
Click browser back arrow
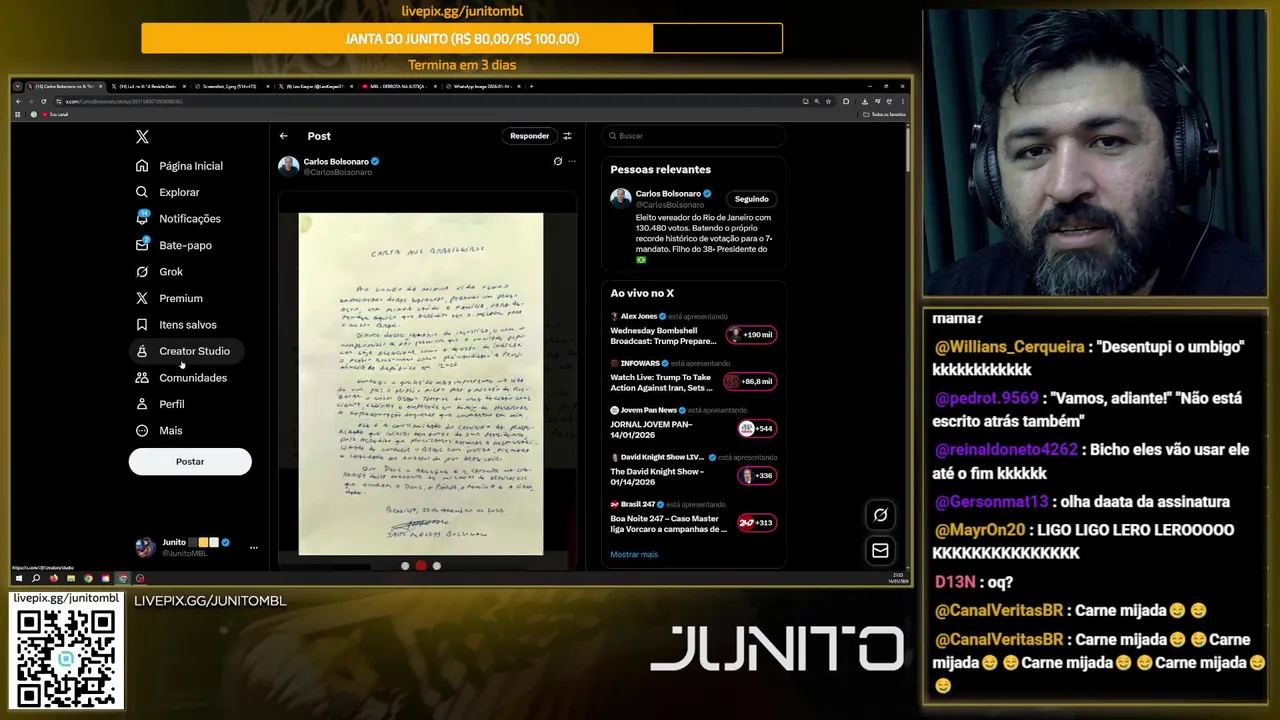[18, 101]
